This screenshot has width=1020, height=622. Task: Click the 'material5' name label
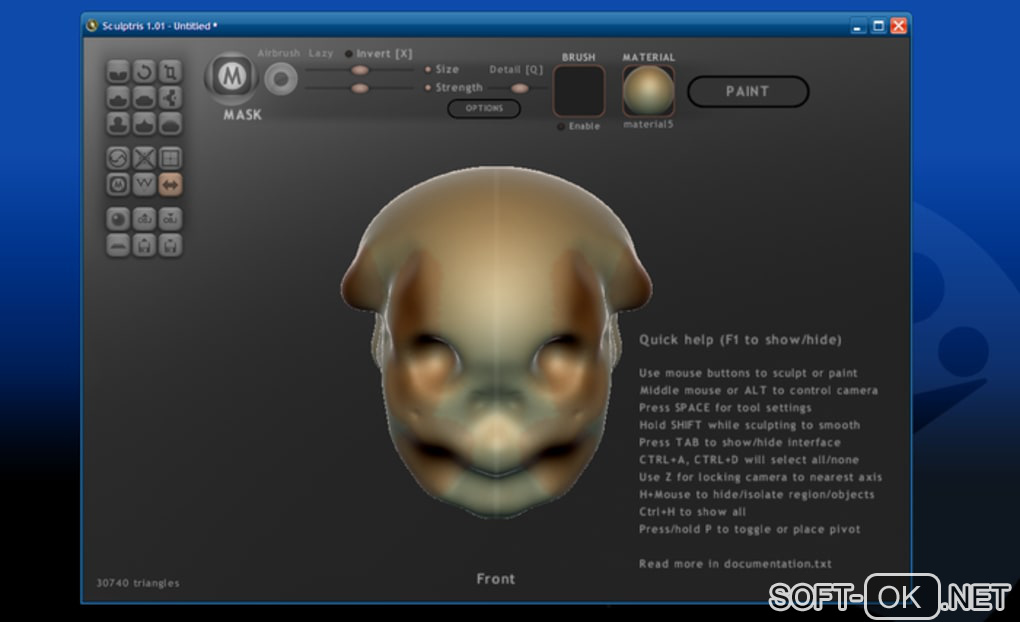(x=649, y=124)
